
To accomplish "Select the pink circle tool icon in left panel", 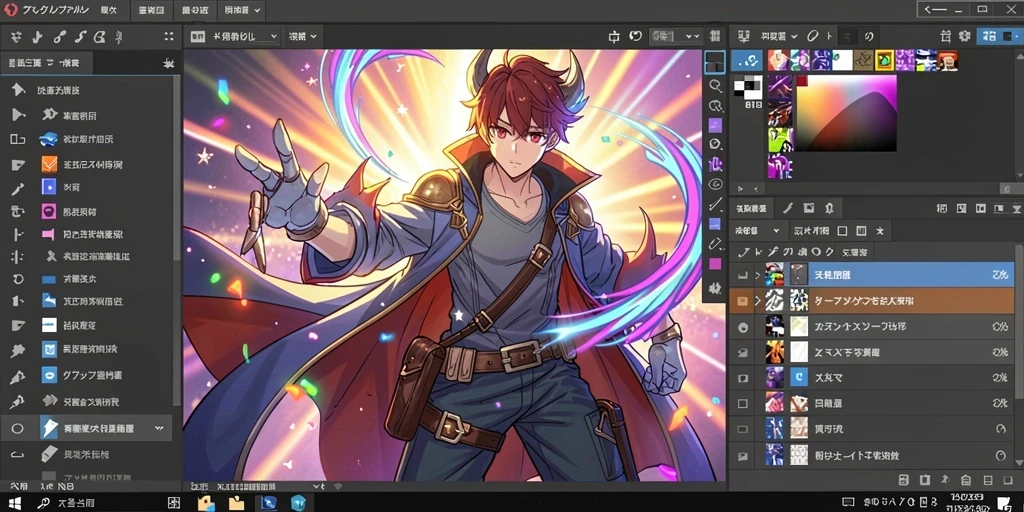I will (x=49, y=211).
